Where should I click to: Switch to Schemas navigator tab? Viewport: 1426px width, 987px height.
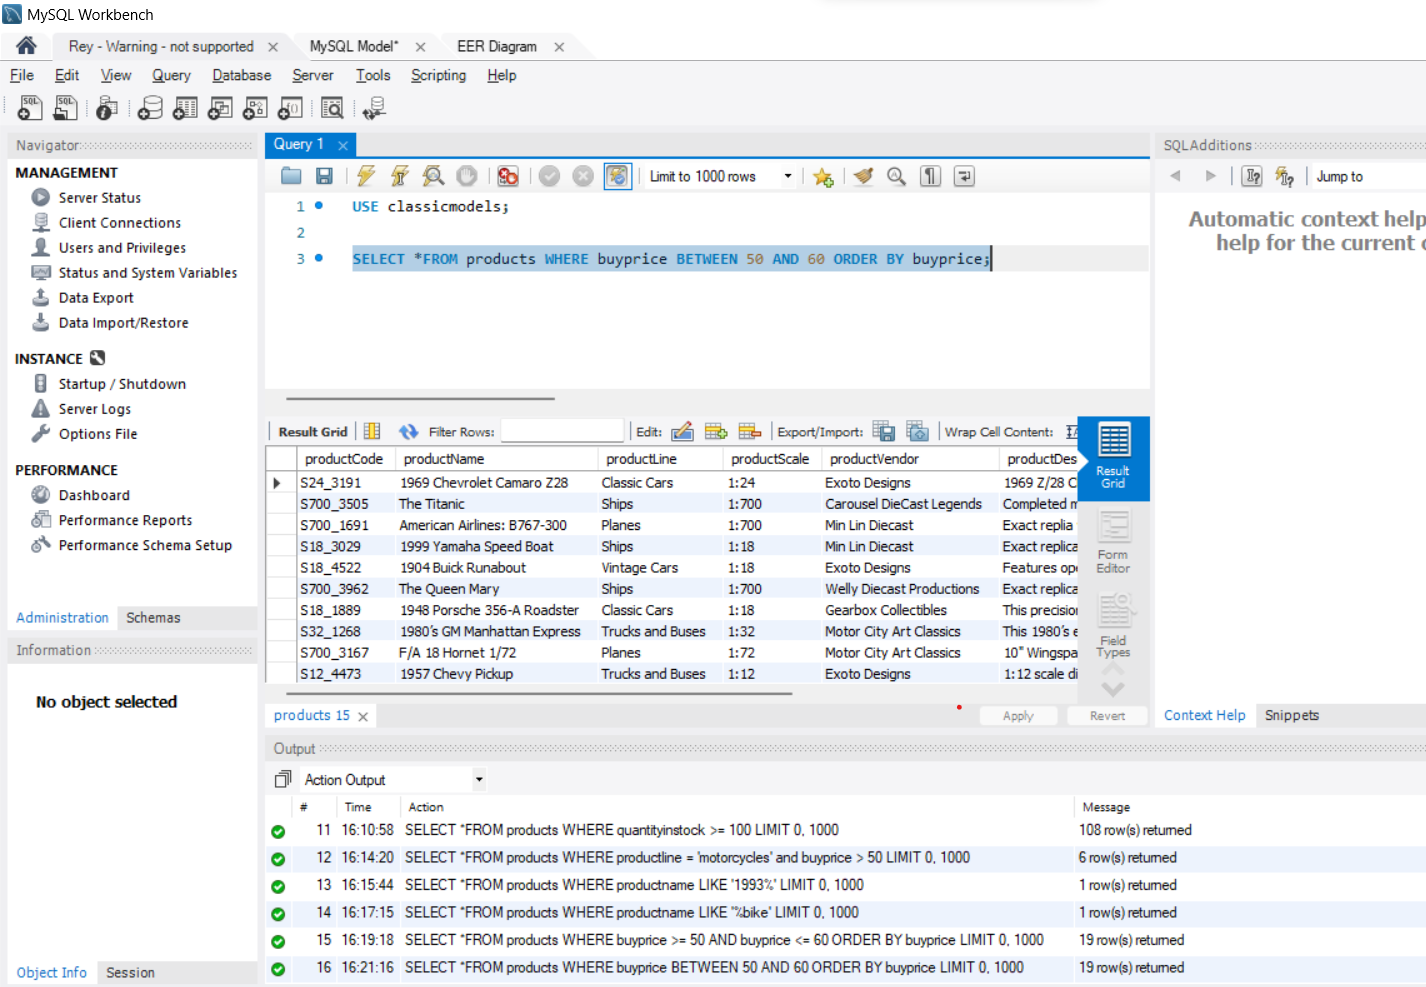pyautogui.click(x=153, y=618)
